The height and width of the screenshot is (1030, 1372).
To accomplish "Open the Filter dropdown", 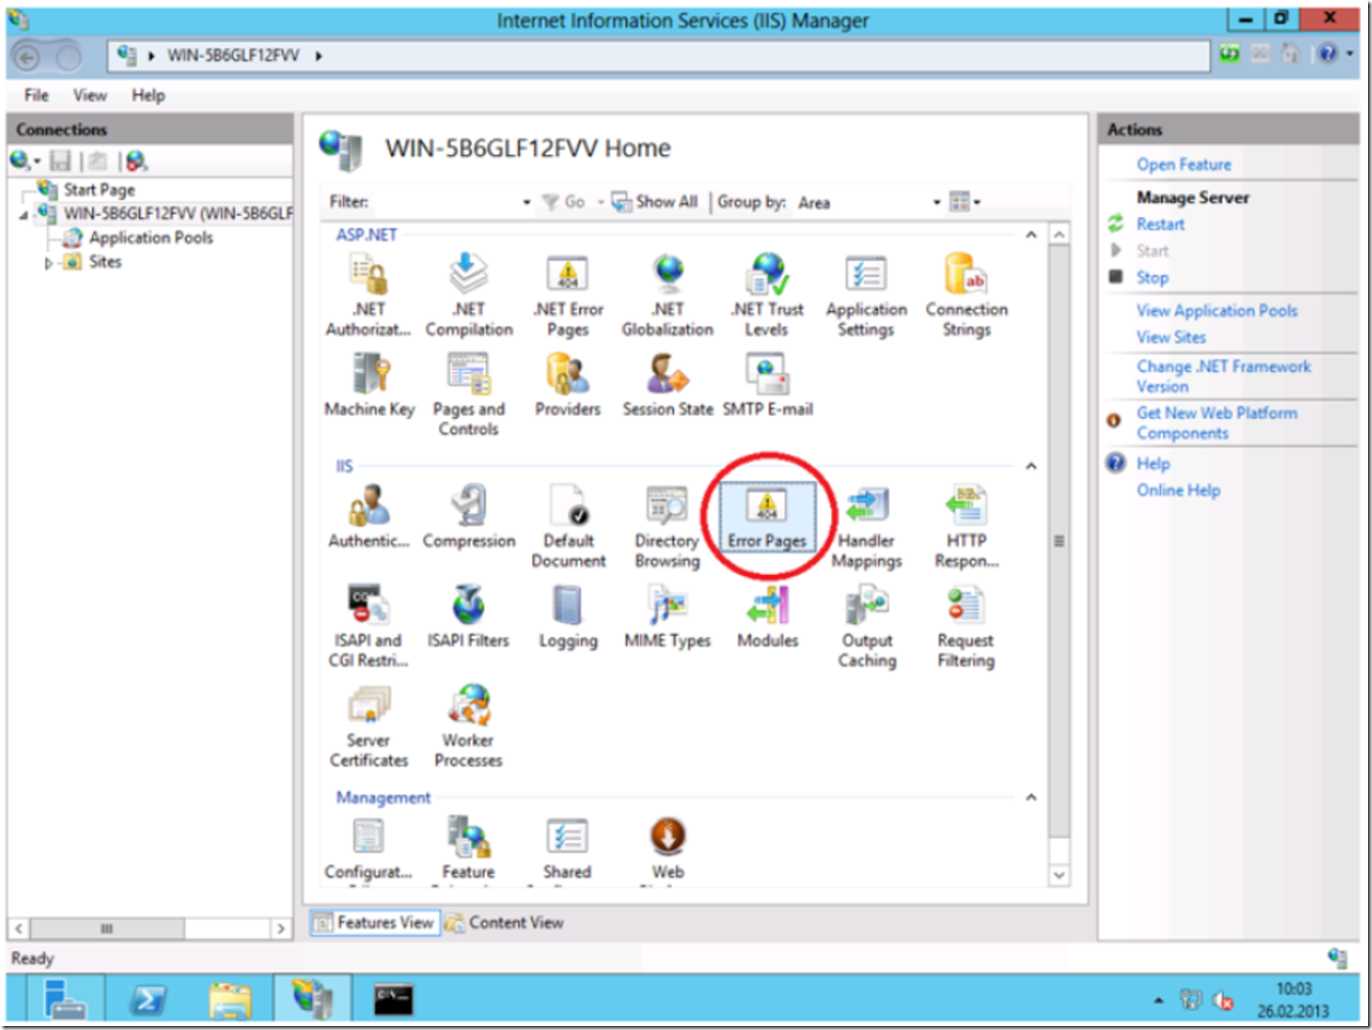I will [x=526, y=202].
